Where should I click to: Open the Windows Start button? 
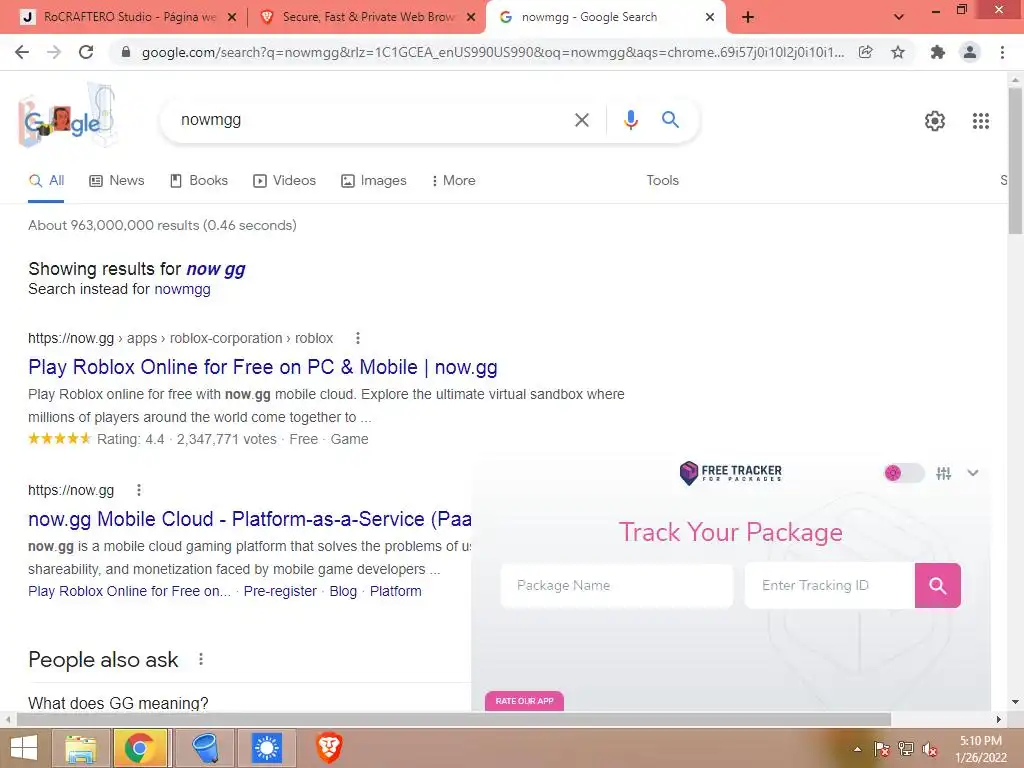24,748
